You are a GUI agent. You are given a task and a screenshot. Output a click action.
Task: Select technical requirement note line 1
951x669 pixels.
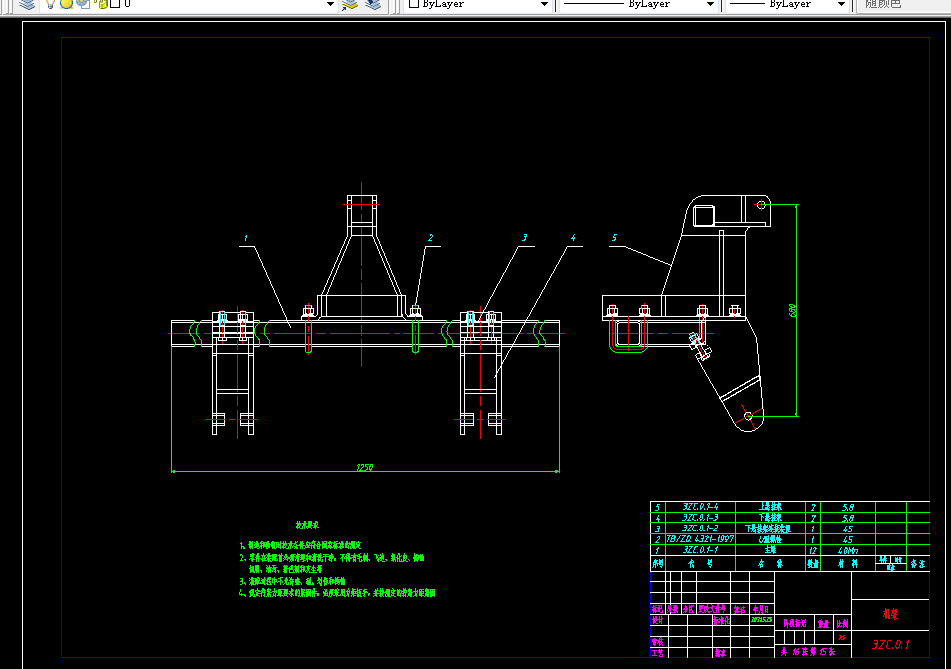[301, 545]
